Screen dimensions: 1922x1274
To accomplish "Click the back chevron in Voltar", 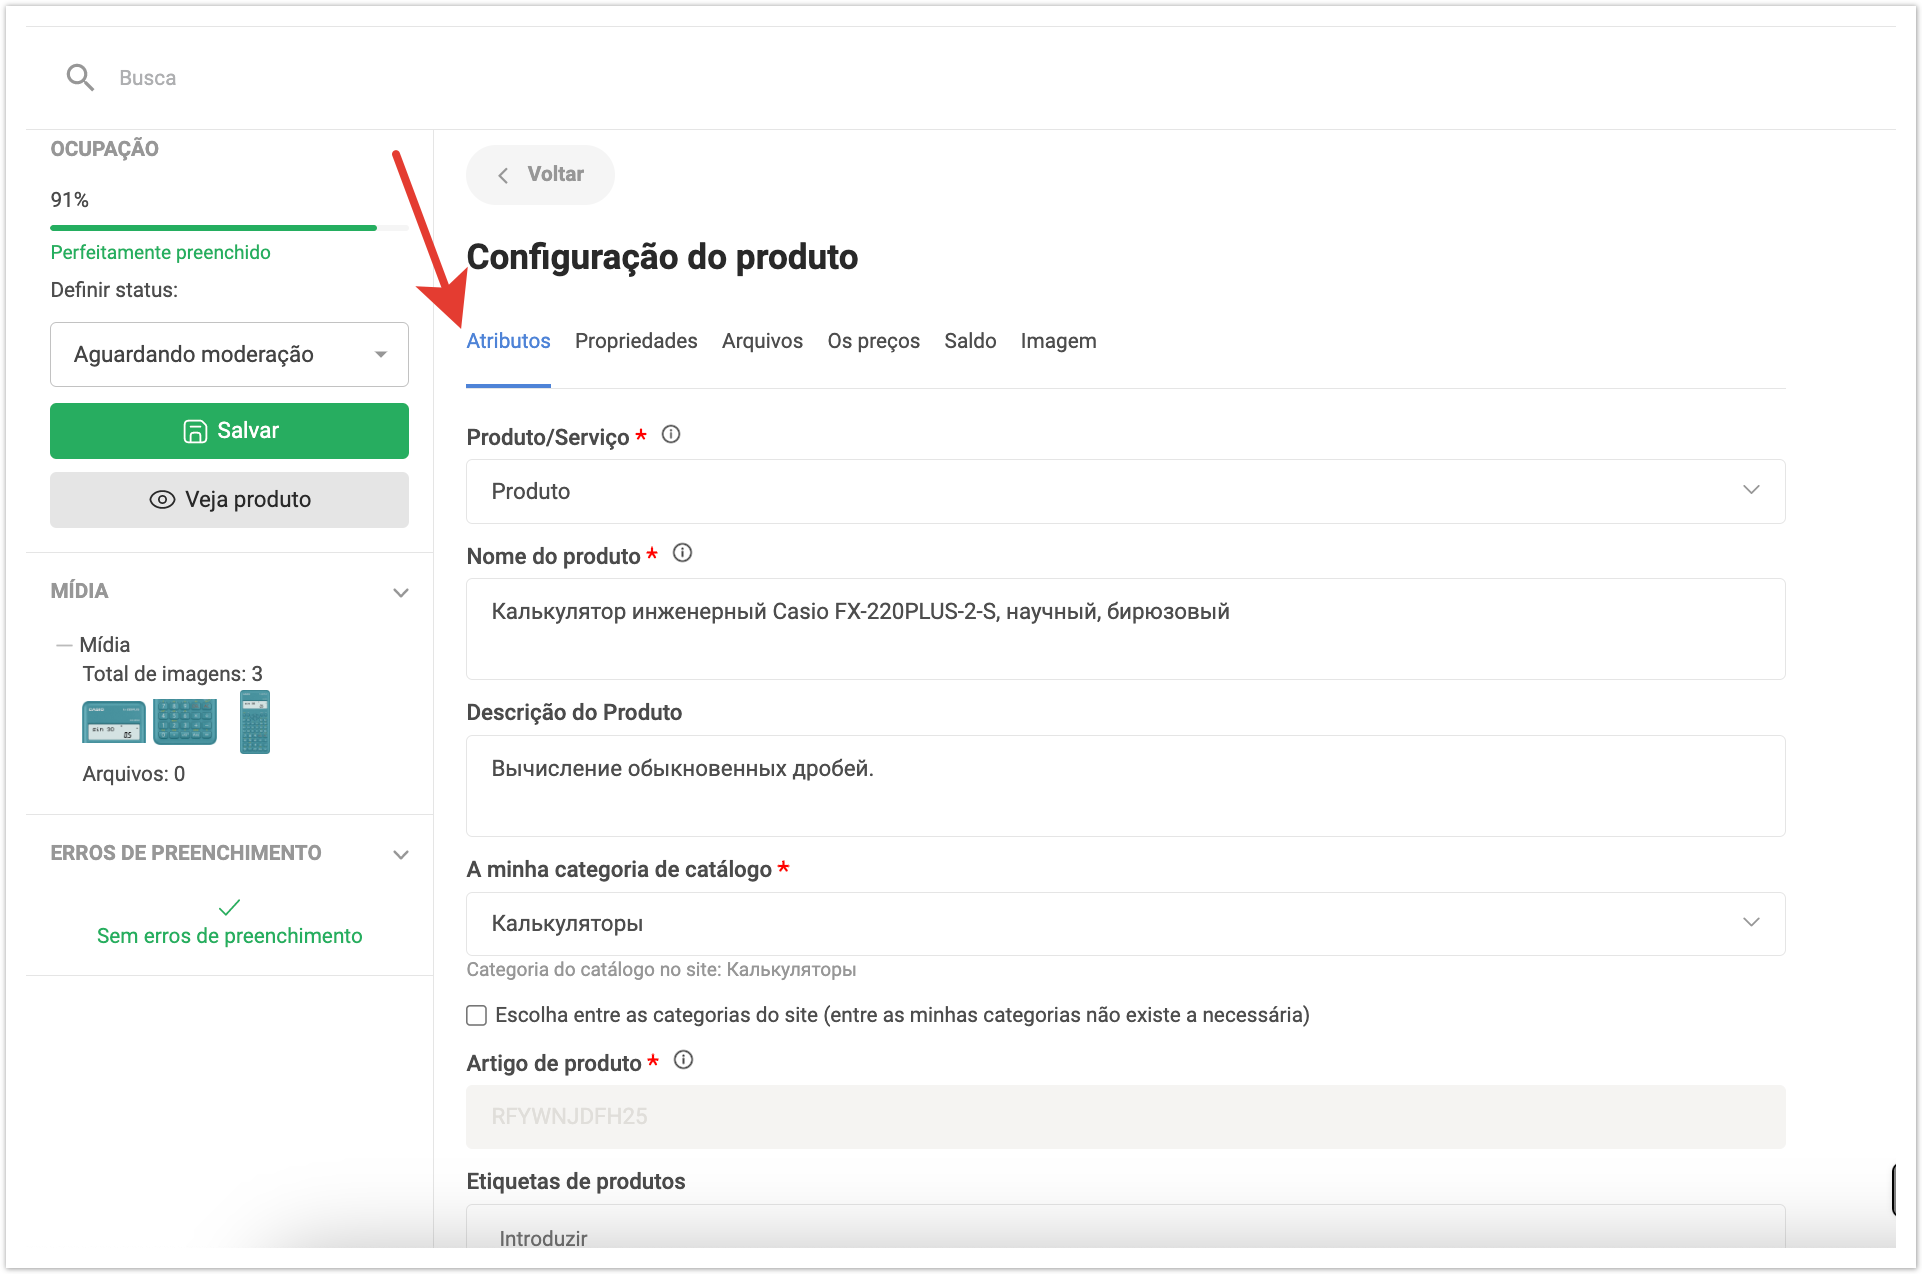I will coord(503,175).
